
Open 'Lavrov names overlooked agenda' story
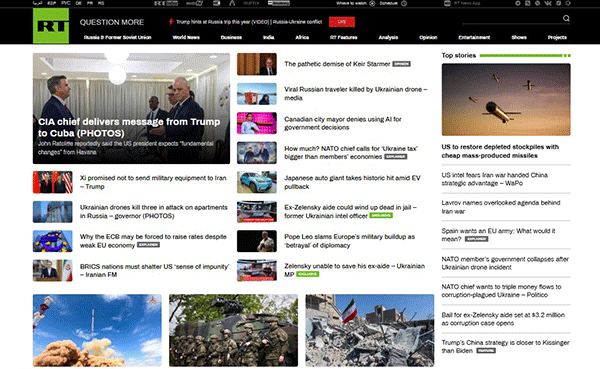click(501, 207)
